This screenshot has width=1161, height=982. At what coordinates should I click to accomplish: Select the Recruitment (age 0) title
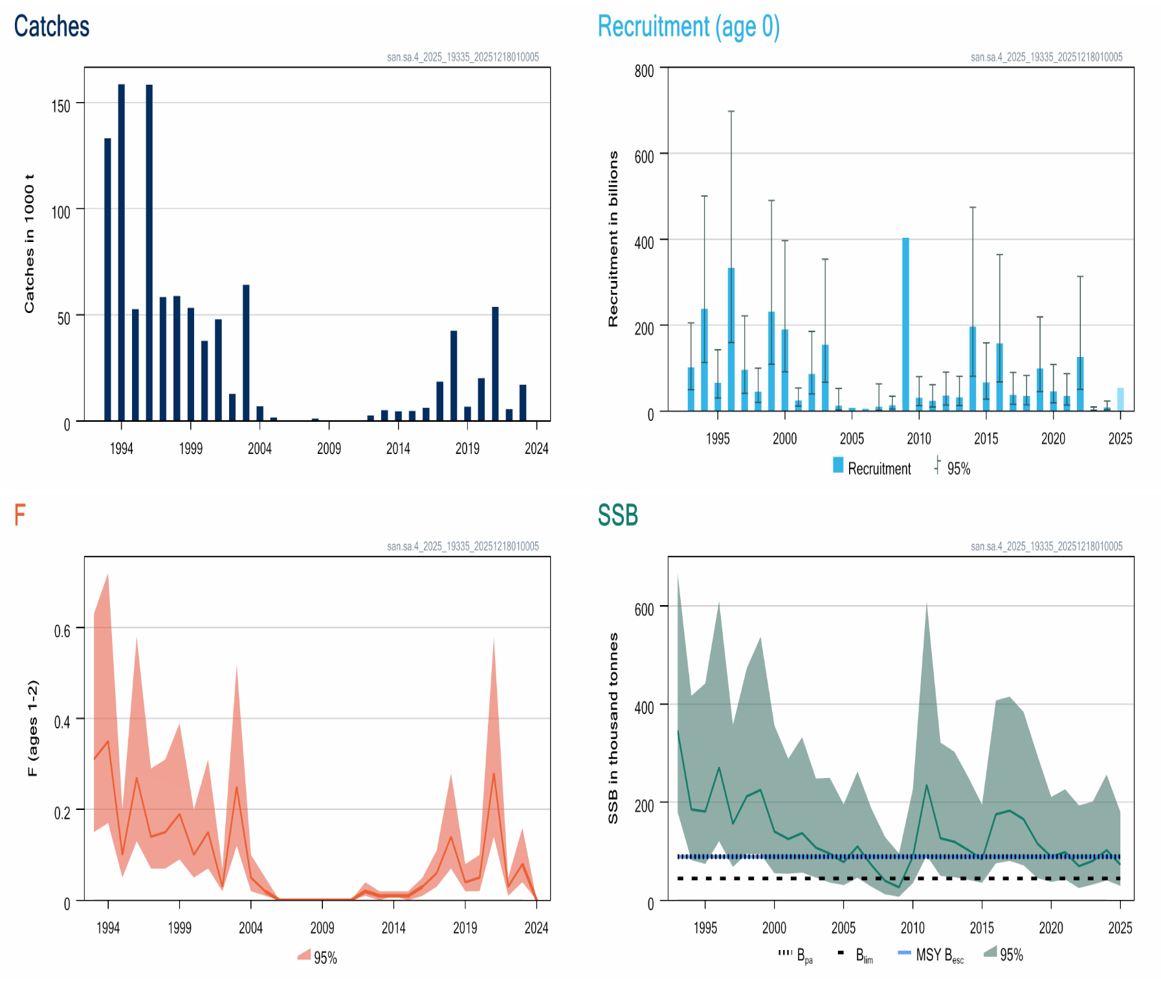click(688, 27)
